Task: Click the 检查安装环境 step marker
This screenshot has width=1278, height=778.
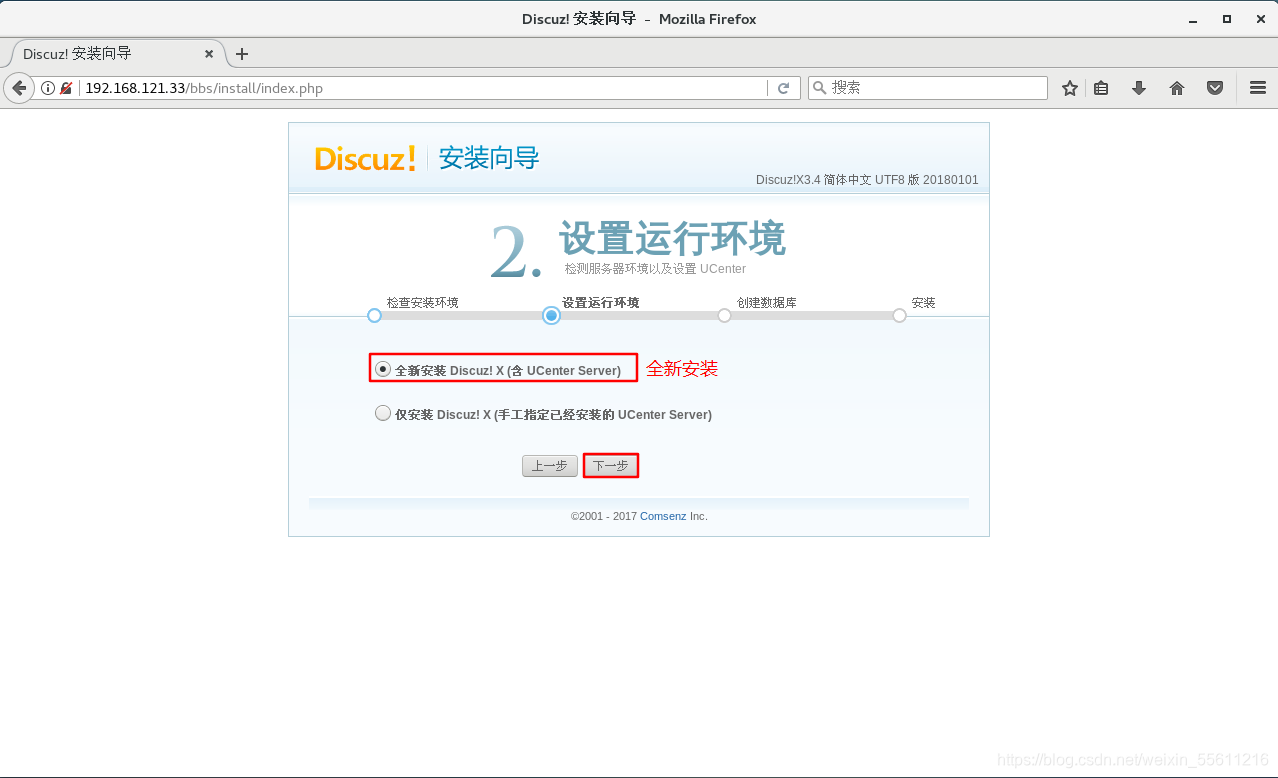Action: pos(374,315)
